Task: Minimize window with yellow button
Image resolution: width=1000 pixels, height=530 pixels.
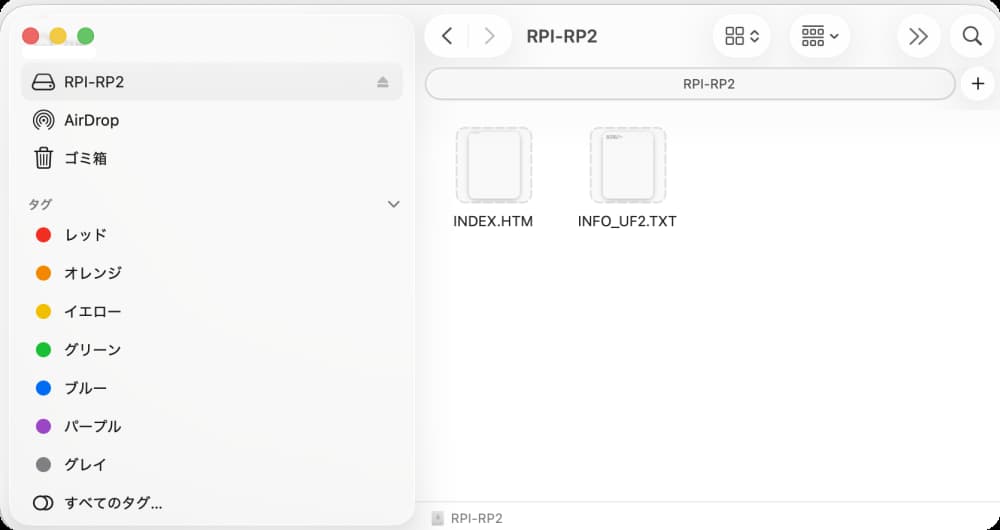Action: 58,36
